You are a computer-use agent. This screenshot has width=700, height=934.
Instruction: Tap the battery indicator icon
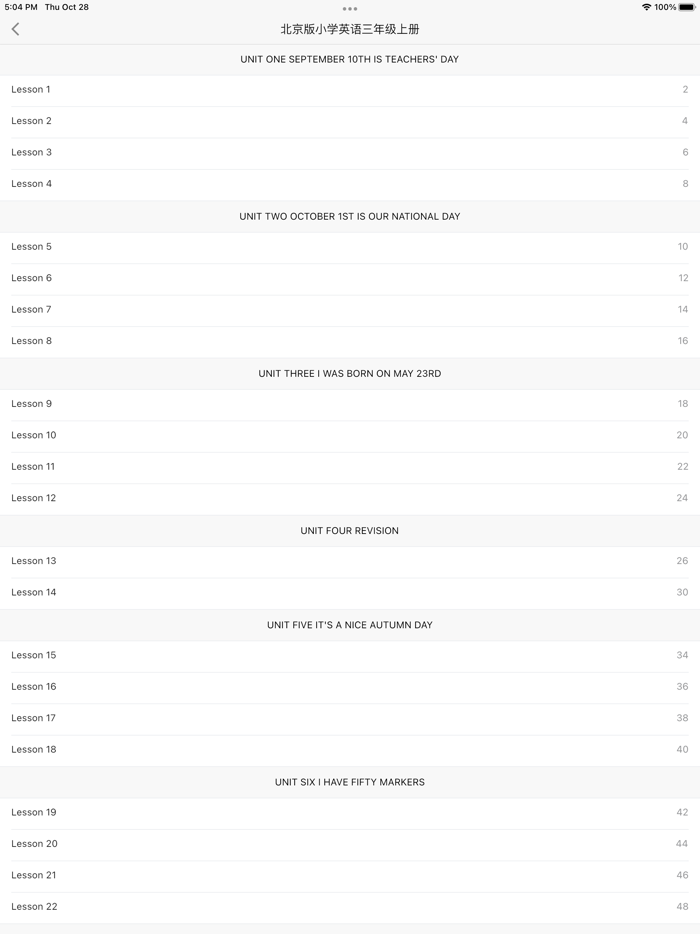pos(687,7)
